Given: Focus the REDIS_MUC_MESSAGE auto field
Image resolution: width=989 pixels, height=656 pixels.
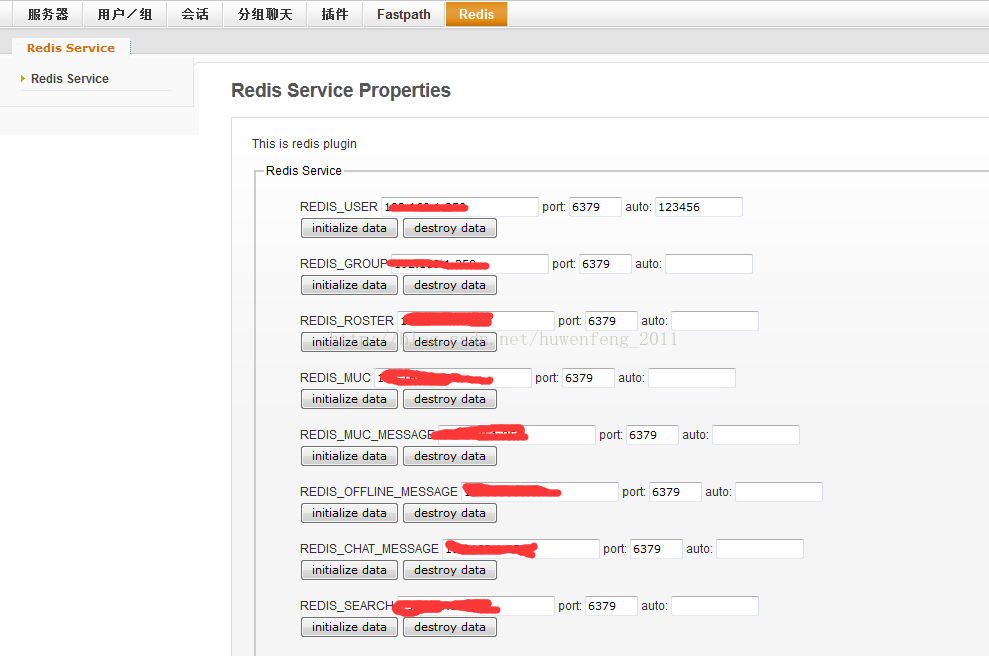Looking at the screenshot, I should tap(756, 435).
